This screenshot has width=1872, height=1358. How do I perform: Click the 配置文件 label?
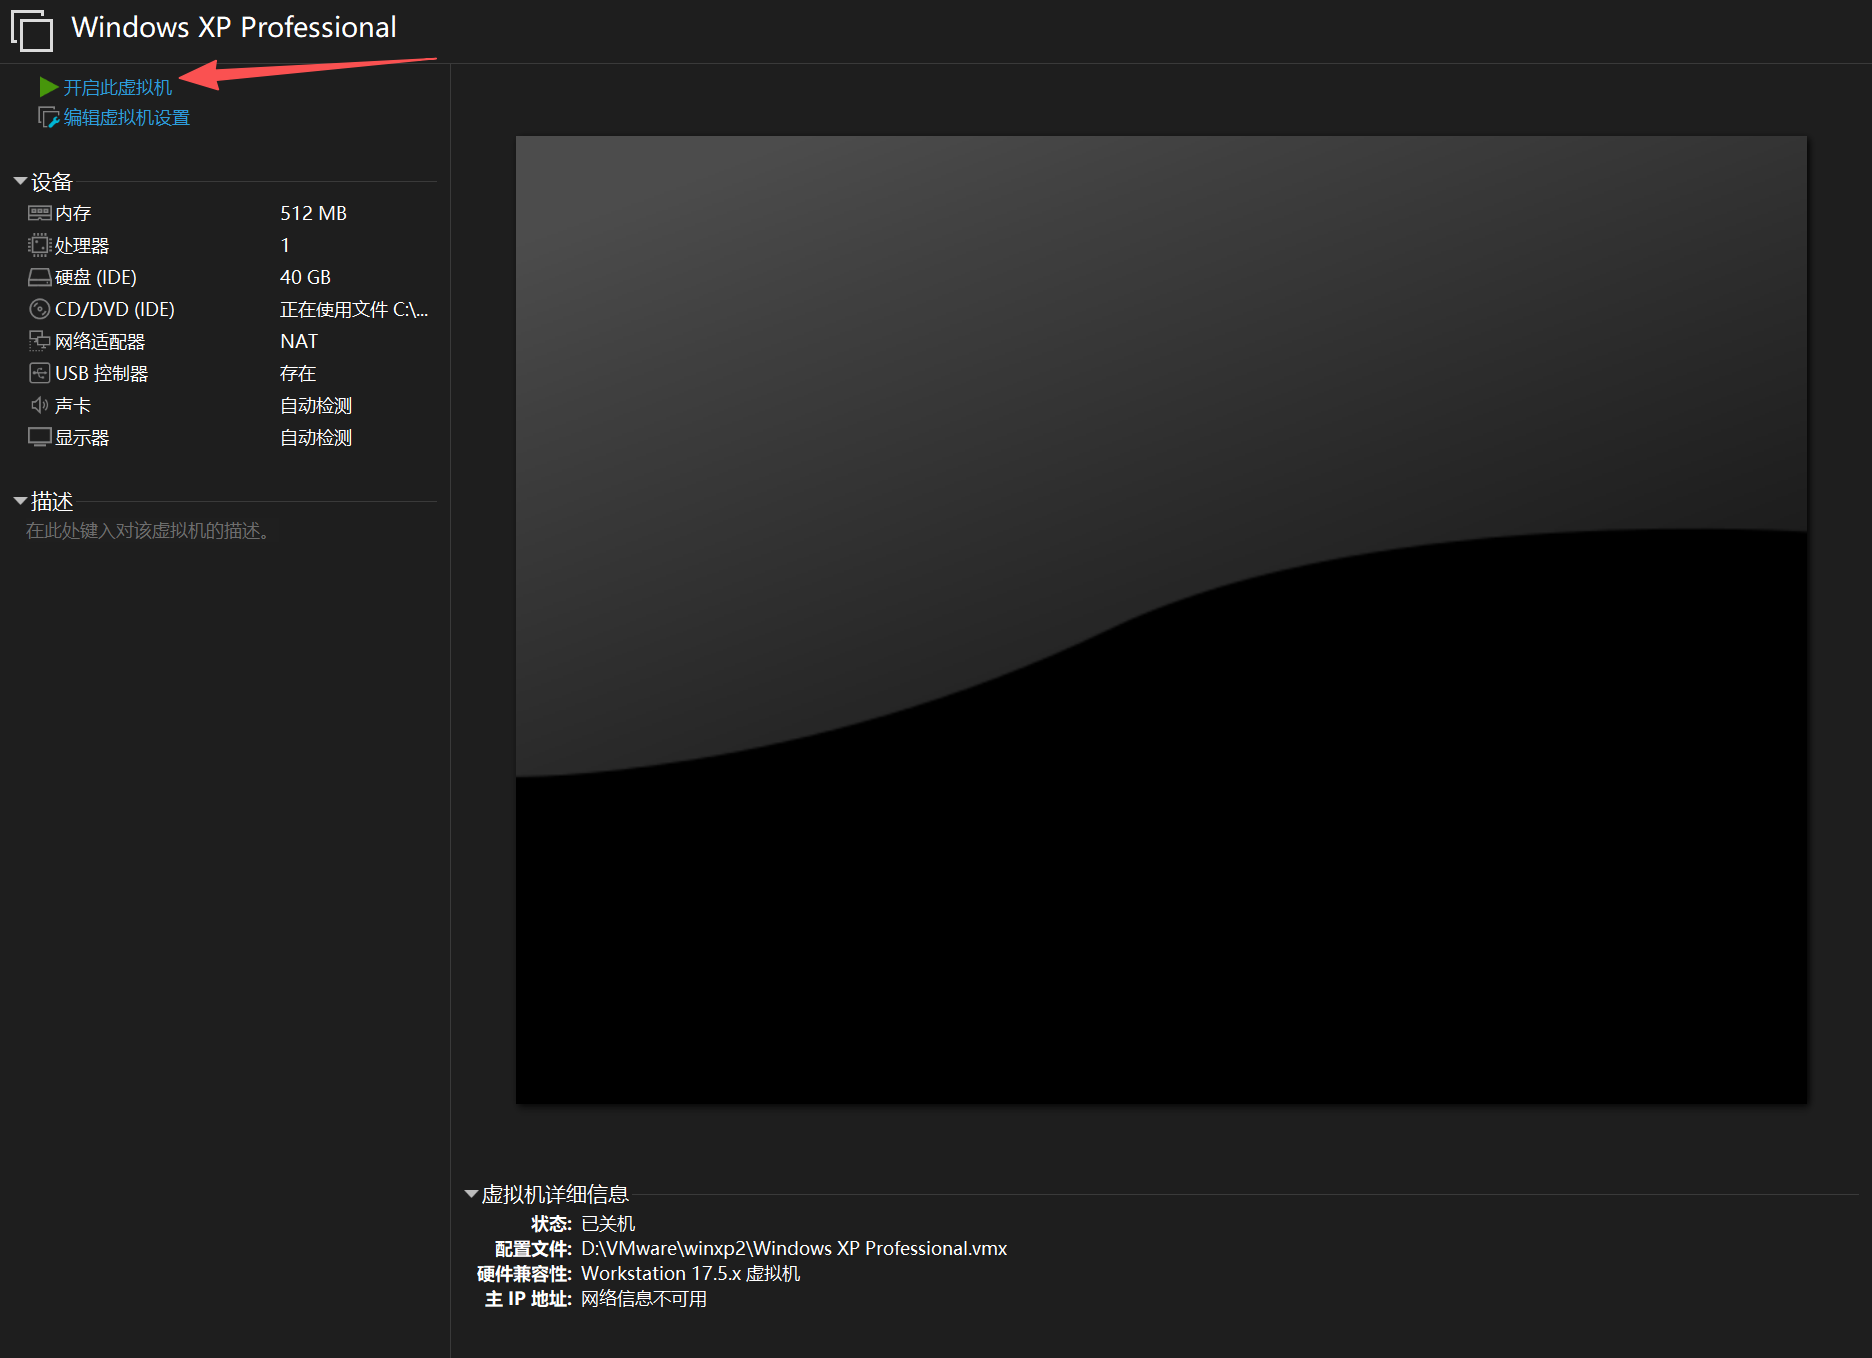click(x=533, y=1248)
